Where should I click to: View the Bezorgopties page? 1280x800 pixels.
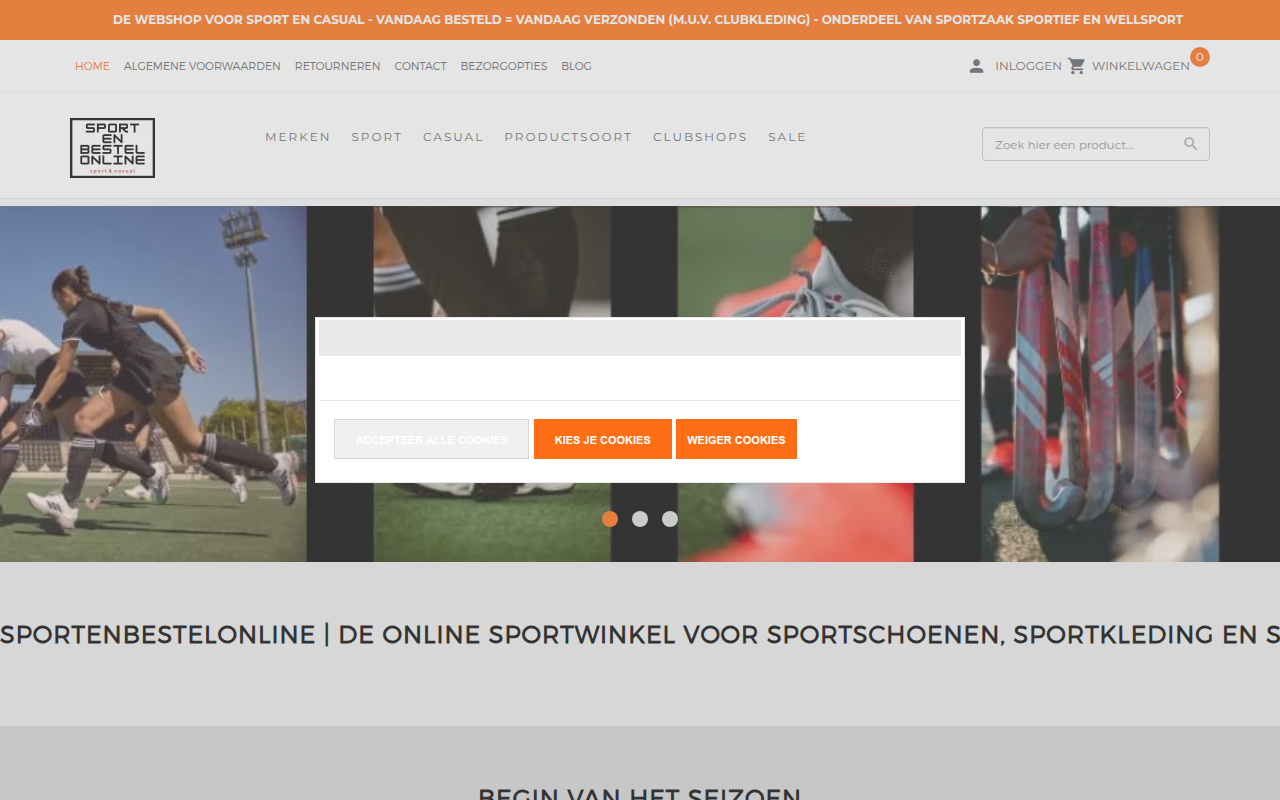(504, 66)
